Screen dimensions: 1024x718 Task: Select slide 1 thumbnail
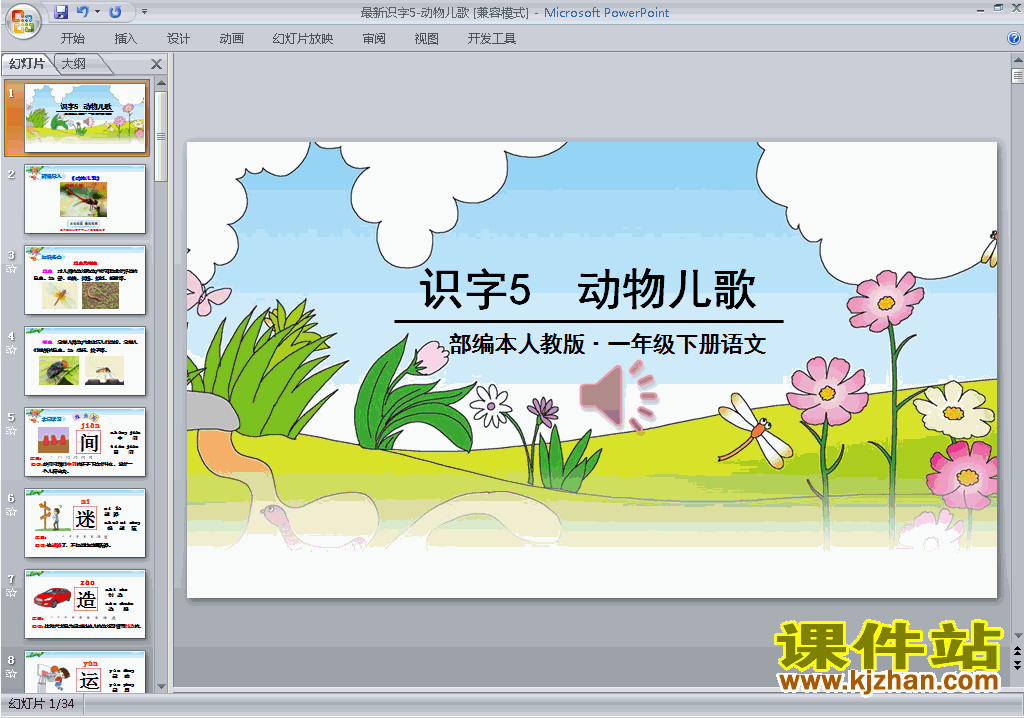click(85, 118)
